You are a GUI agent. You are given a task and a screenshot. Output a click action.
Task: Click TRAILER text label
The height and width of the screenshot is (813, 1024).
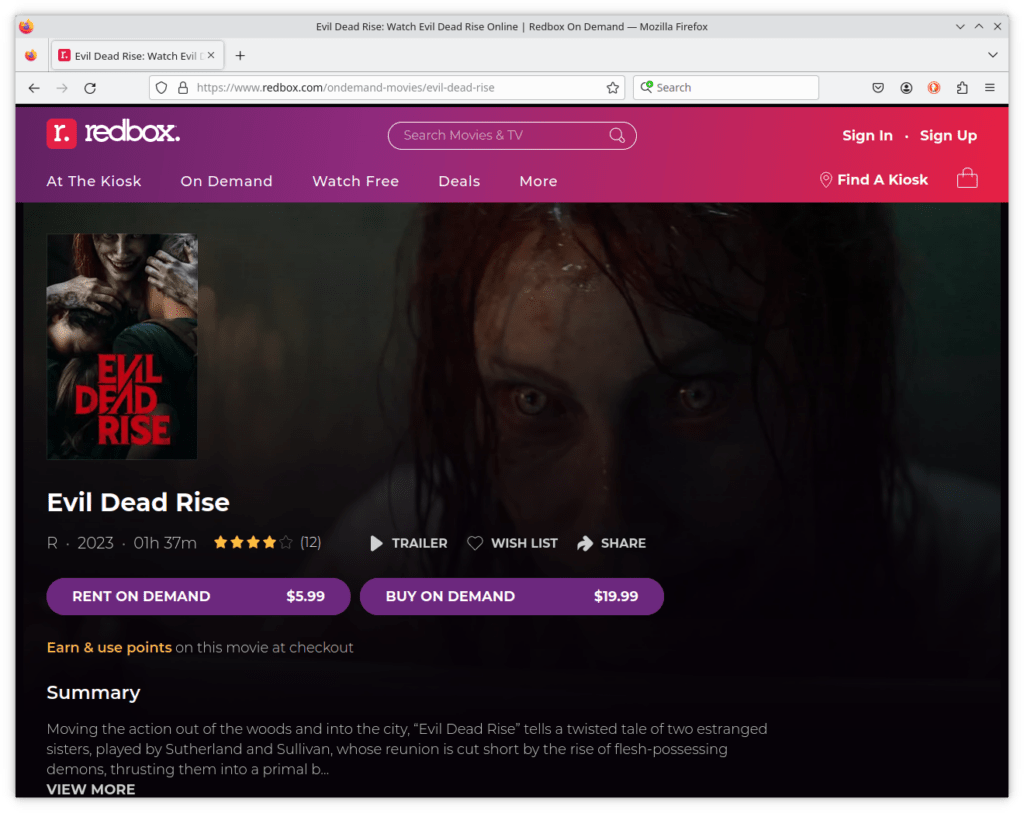[419, 543]
